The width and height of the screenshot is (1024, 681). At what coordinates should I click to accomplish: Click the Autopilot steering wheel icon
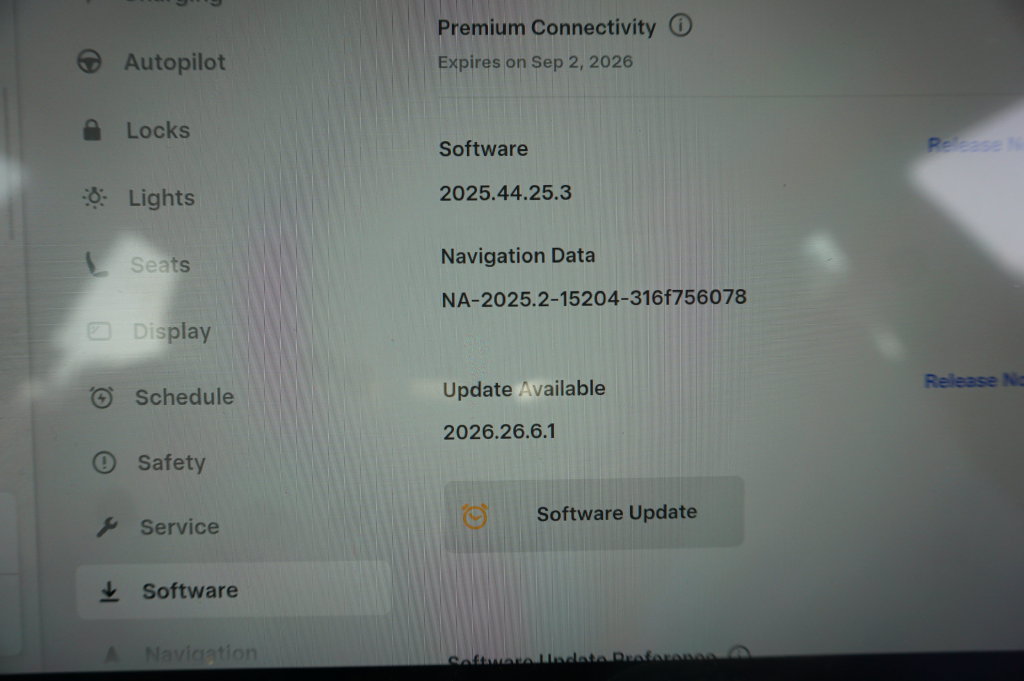(89, 62)
